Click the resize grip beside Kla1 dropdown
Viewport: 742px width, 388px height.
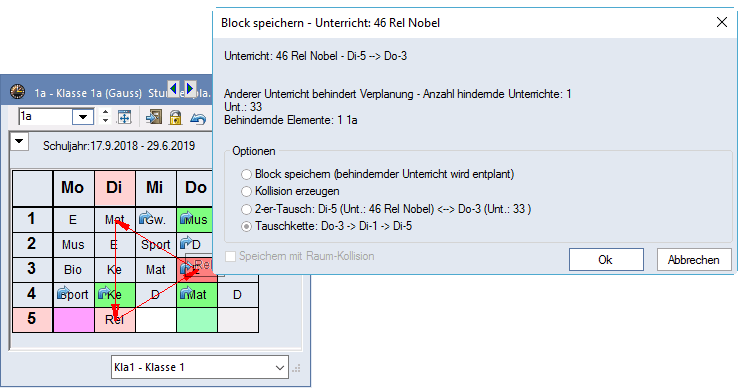point(297,368)
